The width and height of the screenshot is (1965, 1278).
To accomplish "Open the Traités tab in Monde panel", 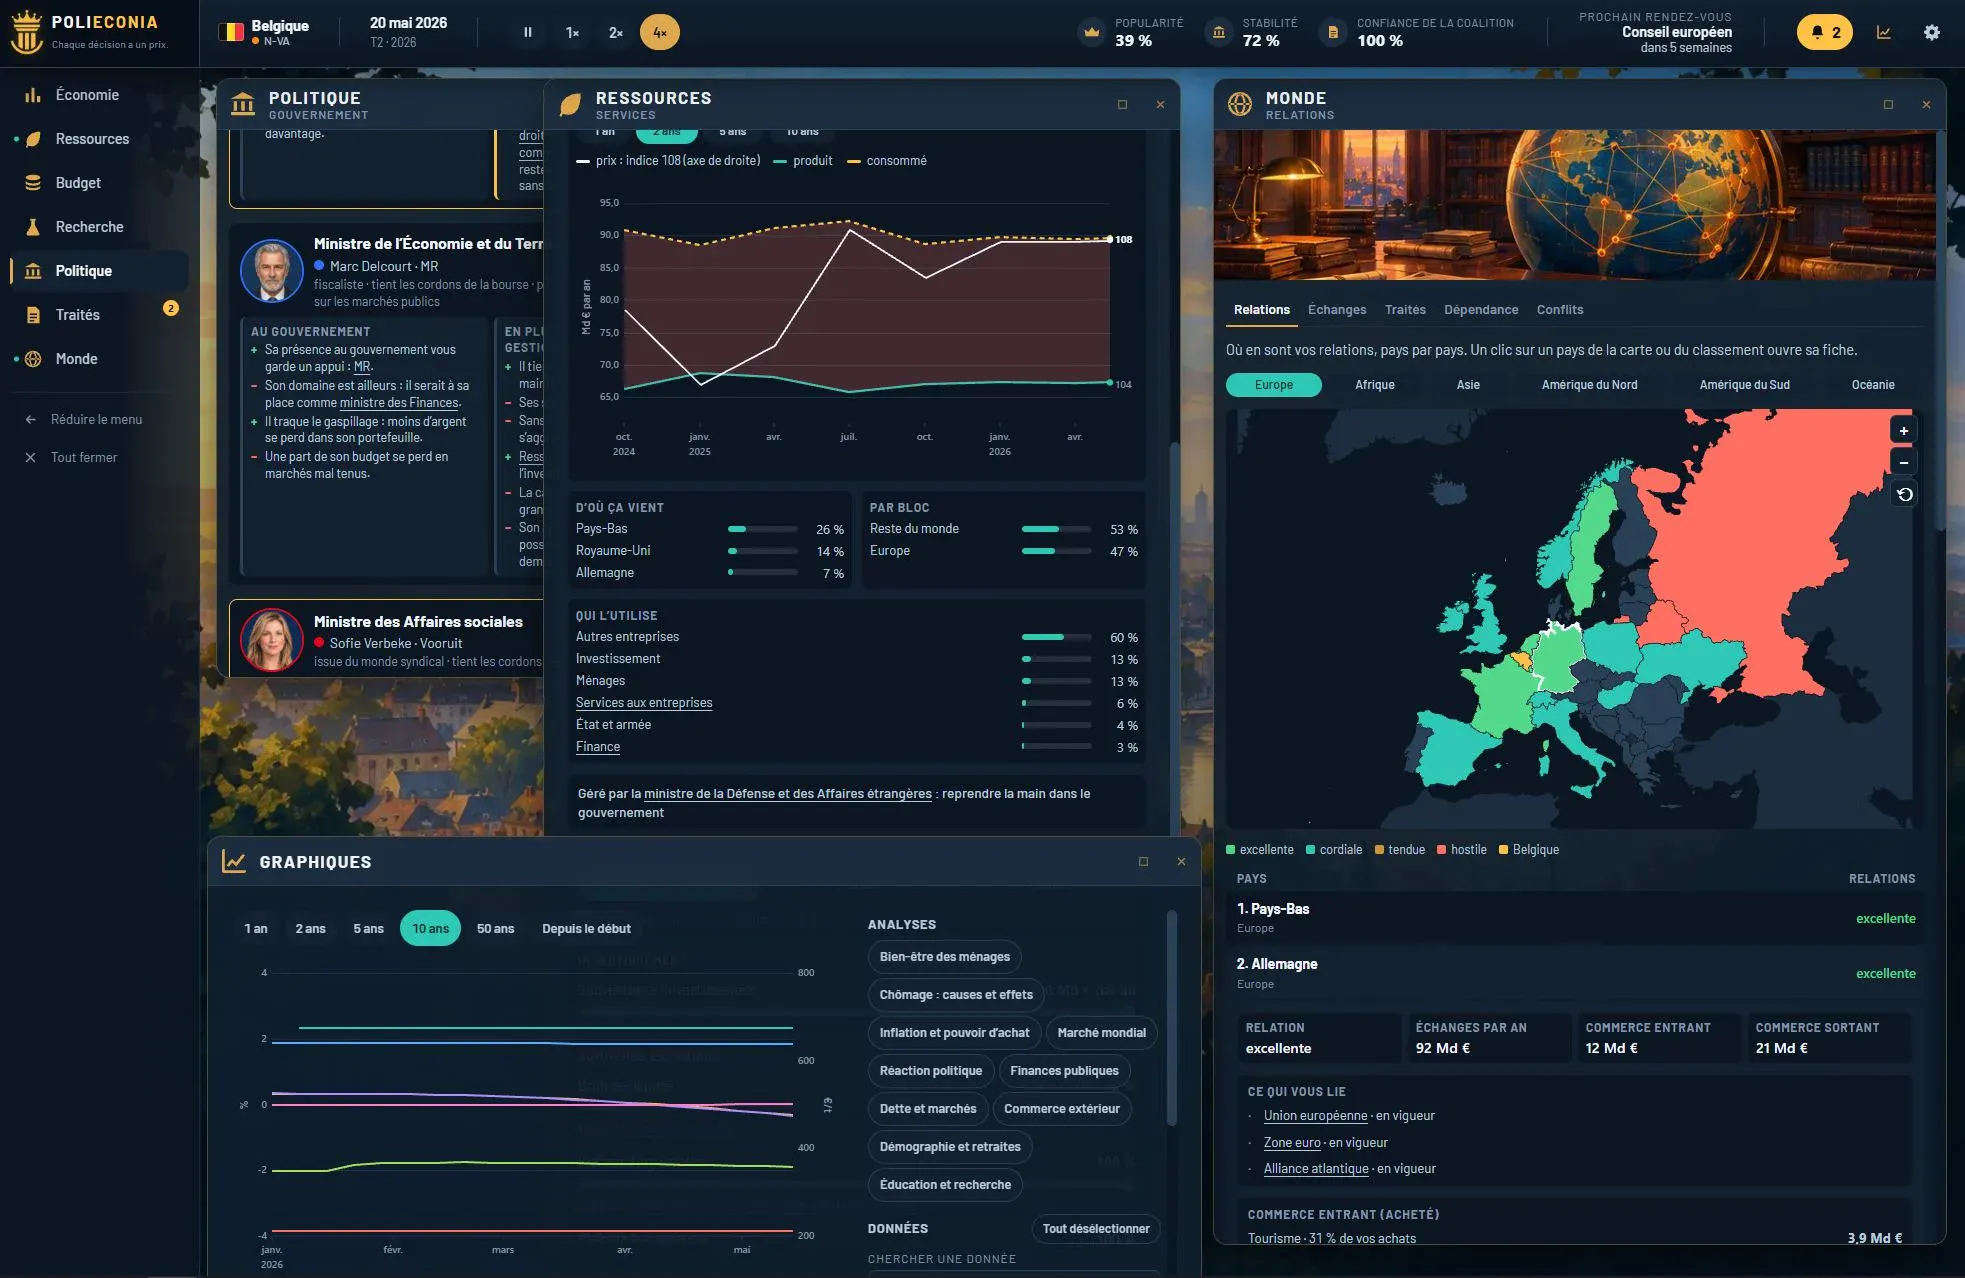I will 1405,310.
